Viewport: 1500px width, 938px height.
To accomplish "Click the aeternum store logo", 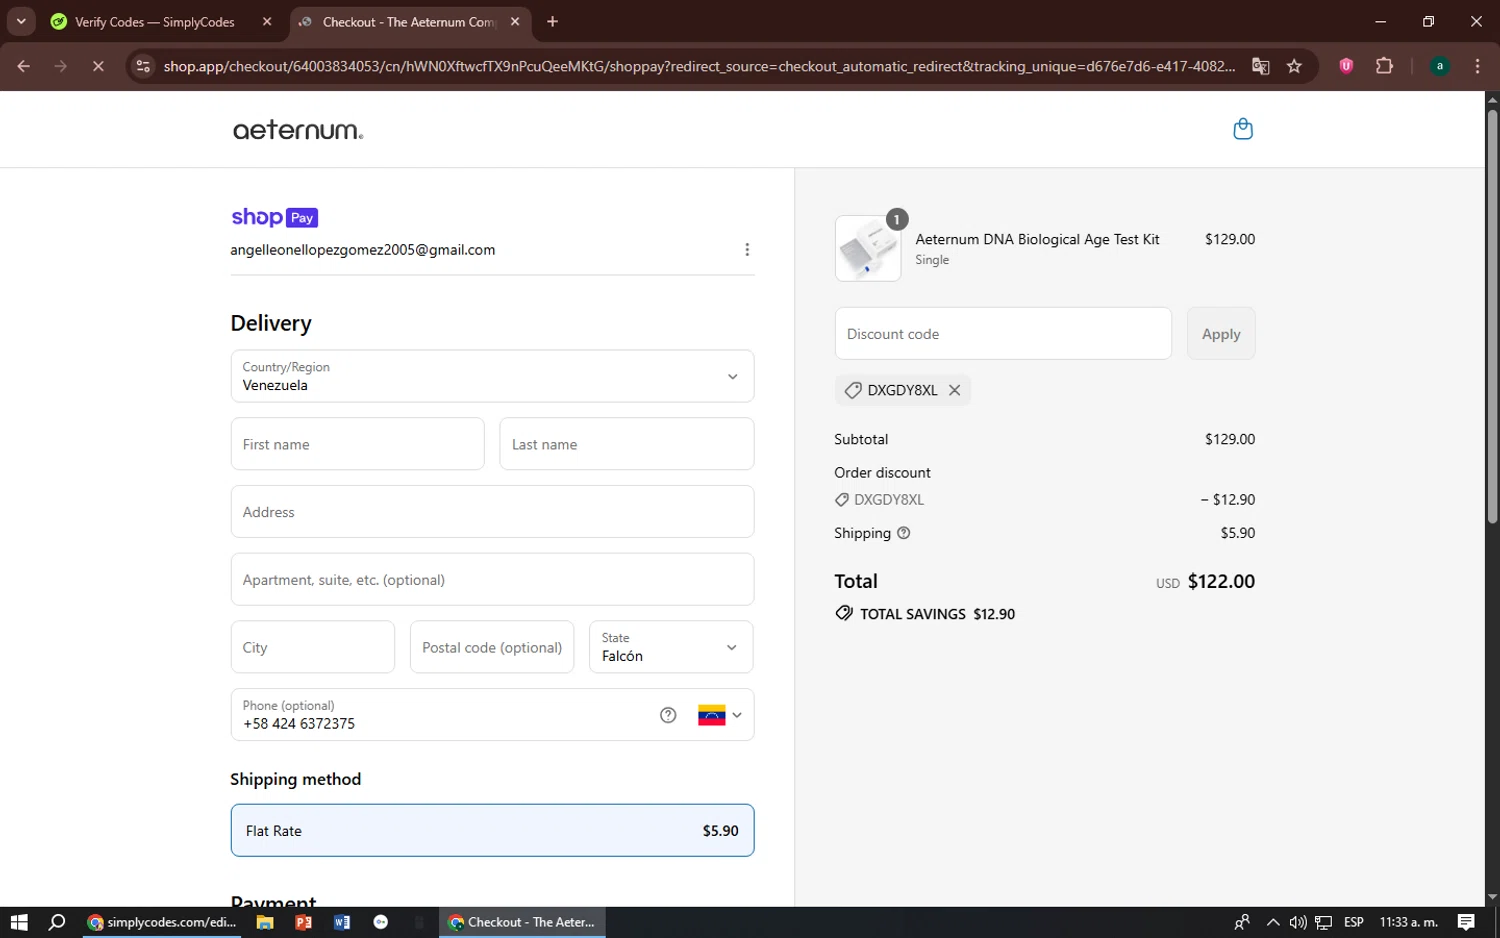I will point(298,130).
